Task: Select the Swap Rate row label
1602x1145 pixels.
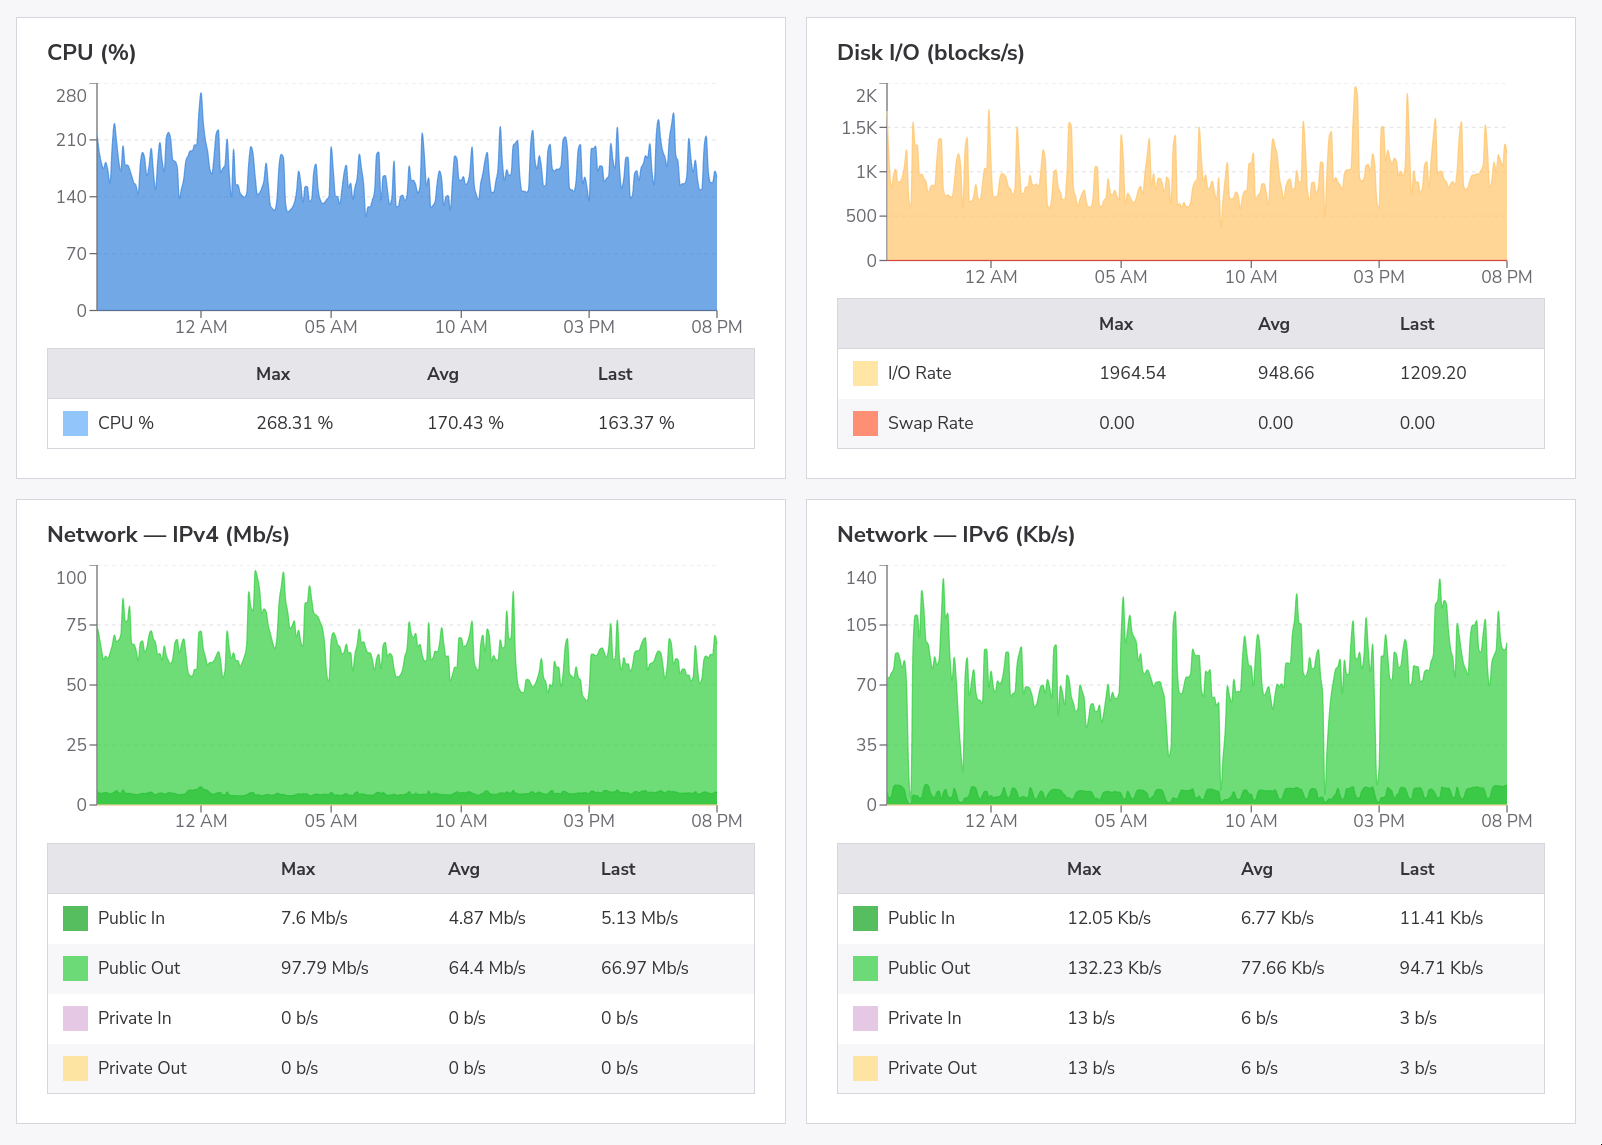Action: [x=930, y=423]
